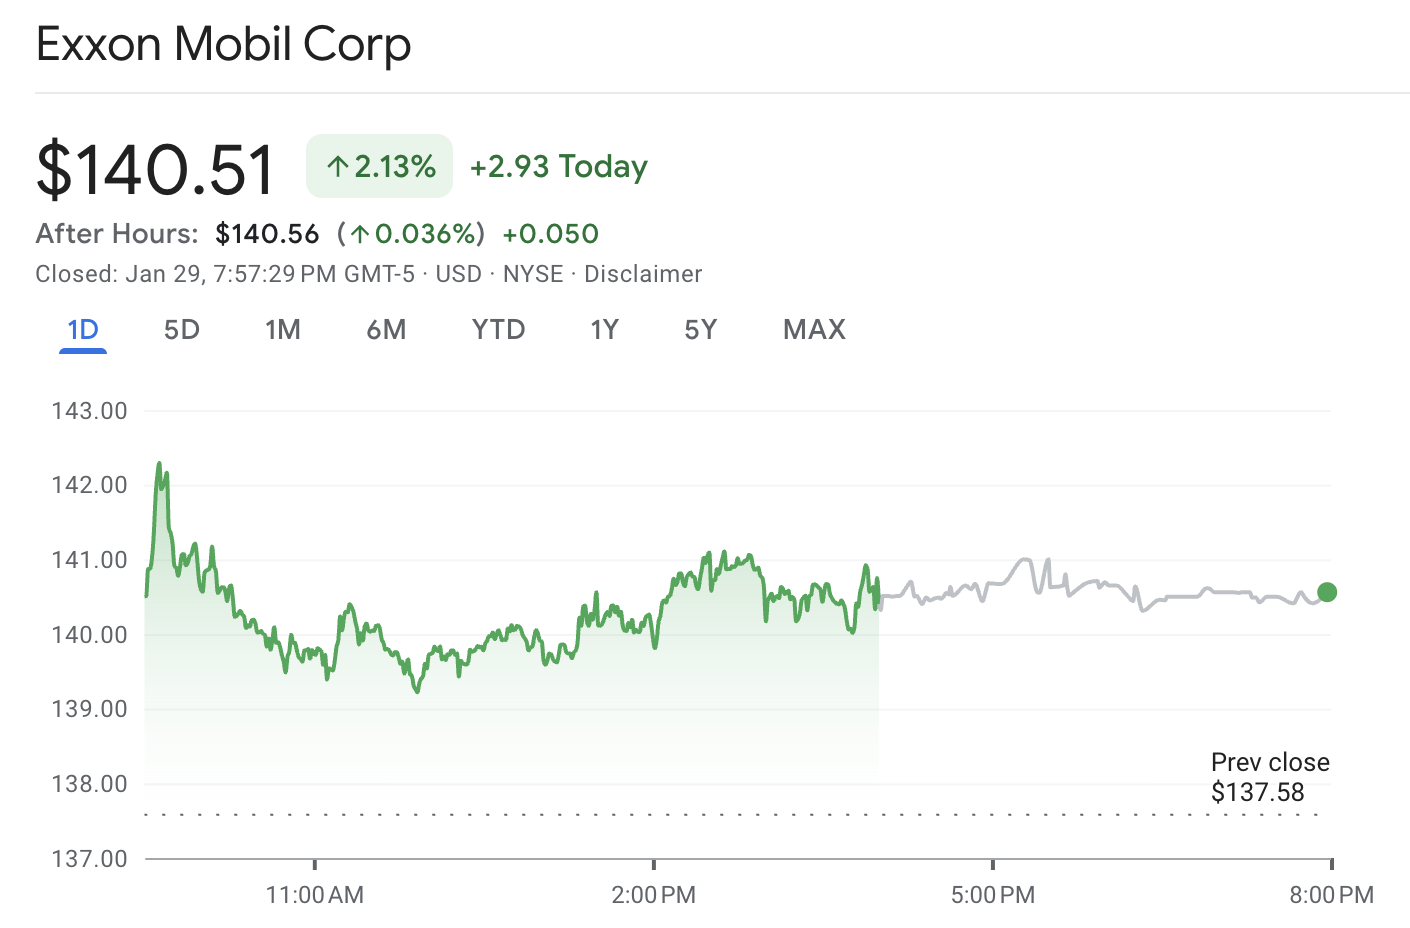Switch to the YTD chart tab
The height and width of the screenshot is (928, 1410).
(x=498, y=329)
